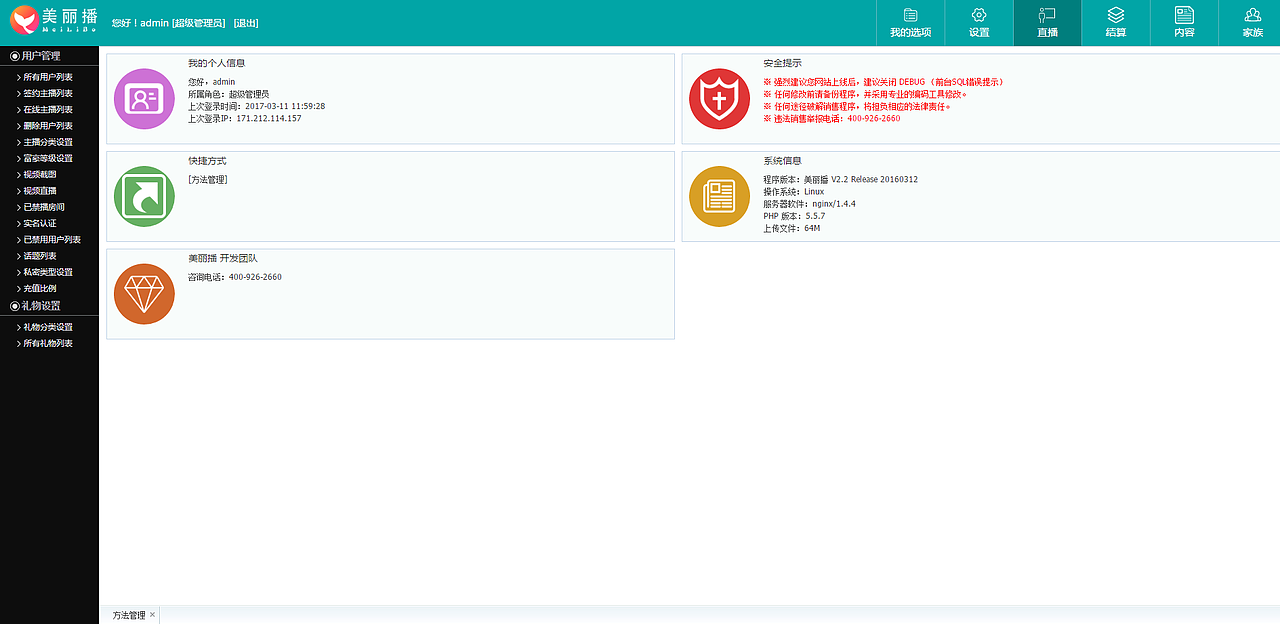Open 主播分类设置 in sidebar

point(49,142)
